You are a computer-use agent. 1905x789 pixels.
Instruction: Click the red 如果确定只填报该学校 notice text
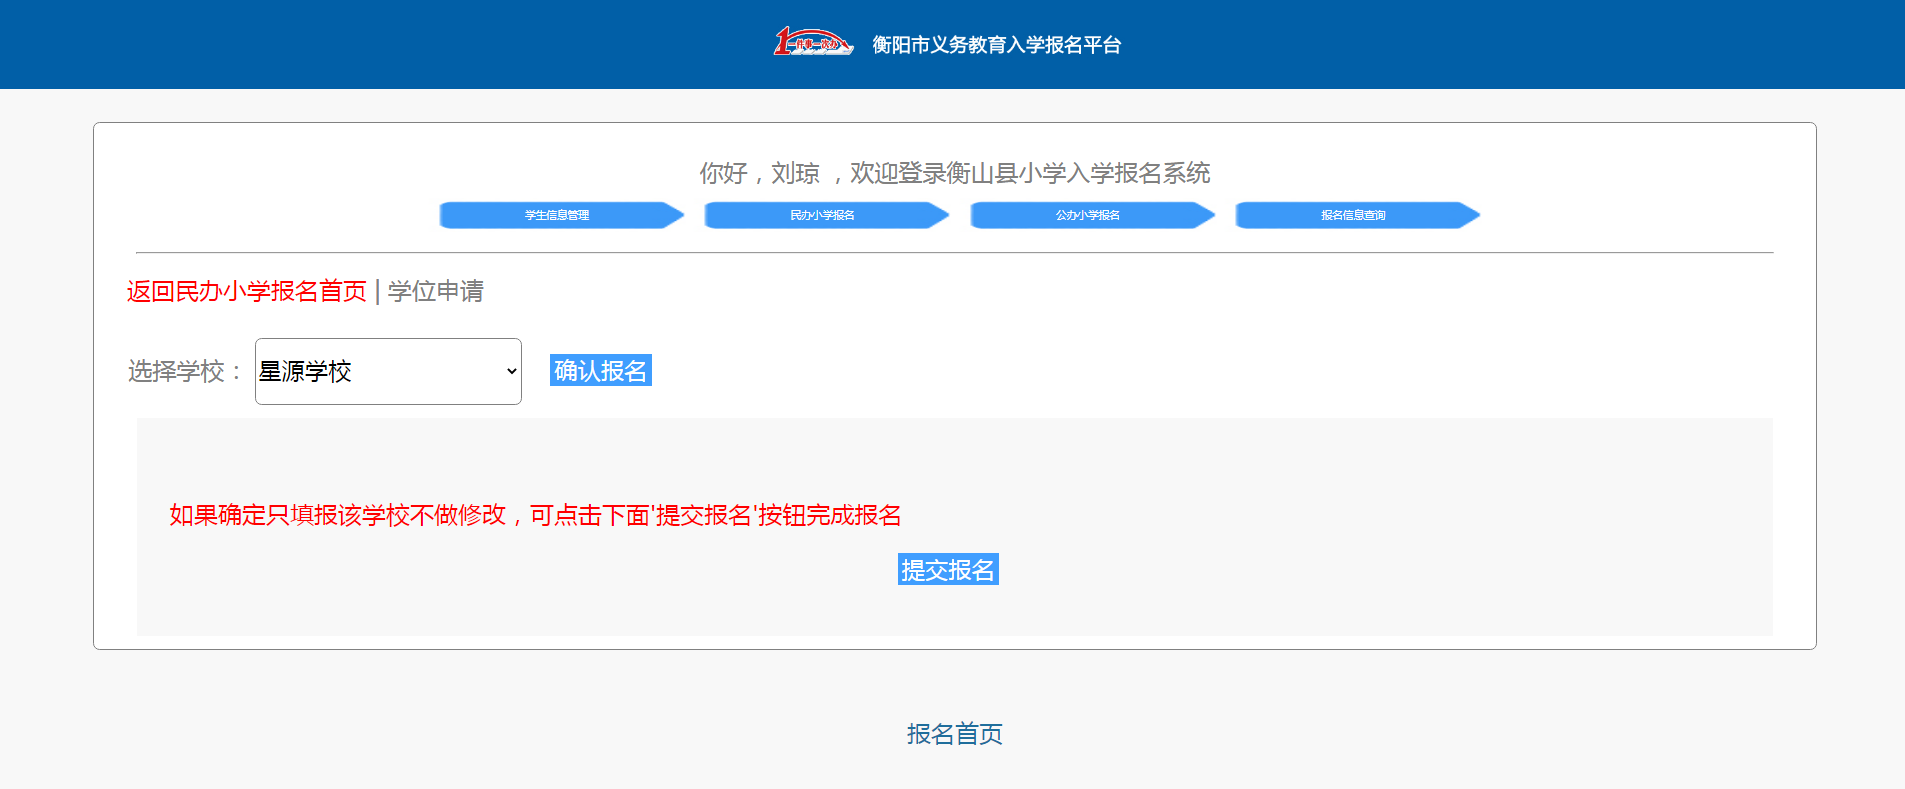tap(535, 515)
